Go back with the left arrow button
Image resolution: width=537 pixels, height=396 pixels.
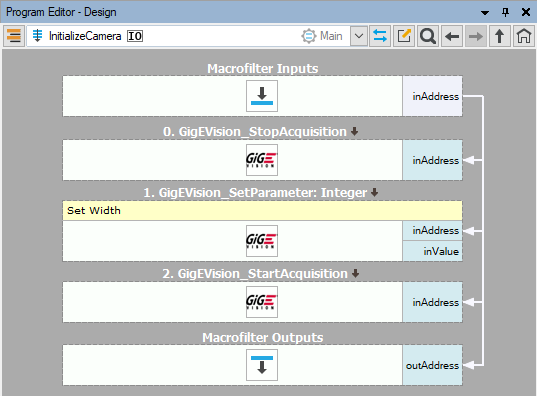(452, 36)
